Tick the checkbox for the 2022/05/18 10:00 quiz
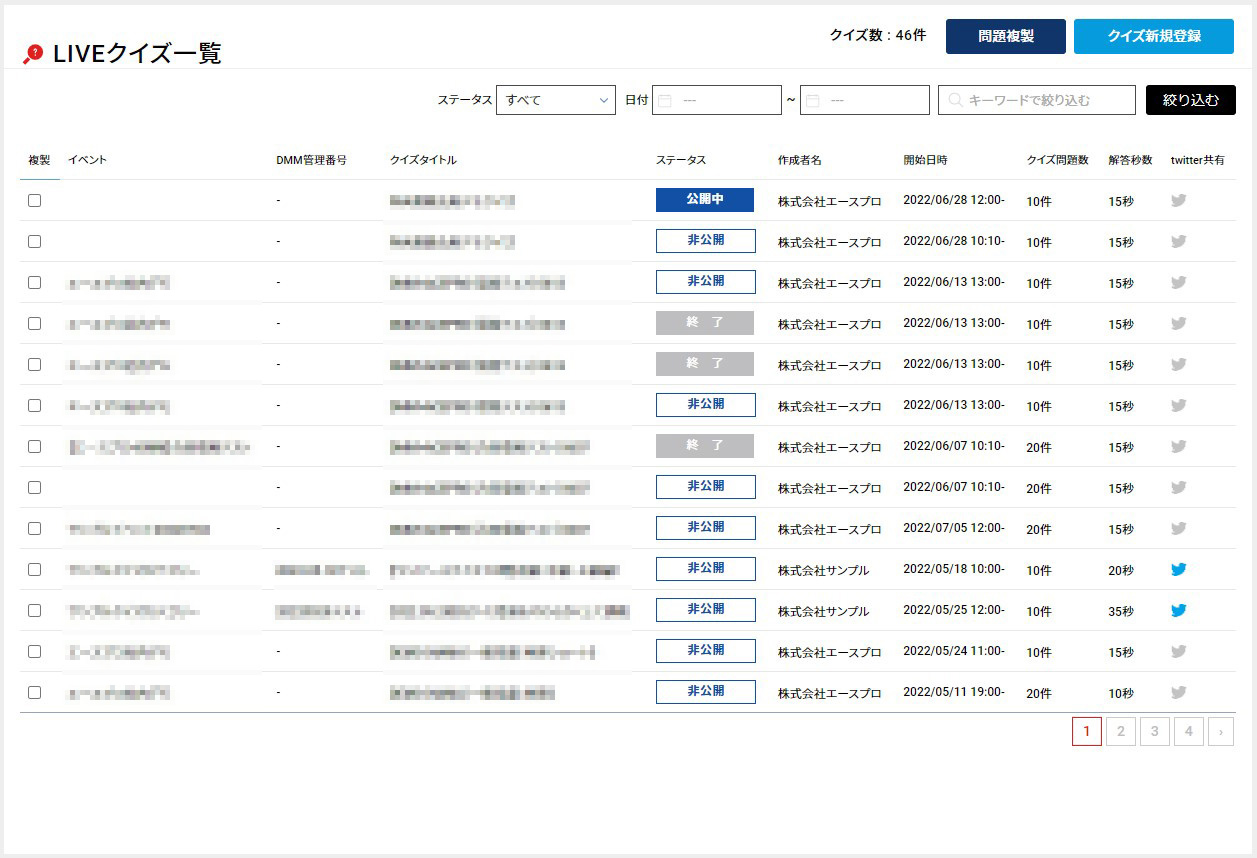The height and width of the screenshot is (858, 1257). tap(35, 569)
